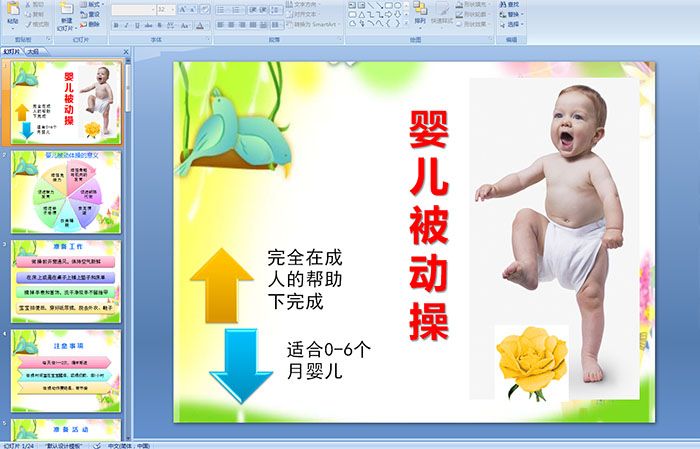
Task: Align text right
Action: click(242, 25)
